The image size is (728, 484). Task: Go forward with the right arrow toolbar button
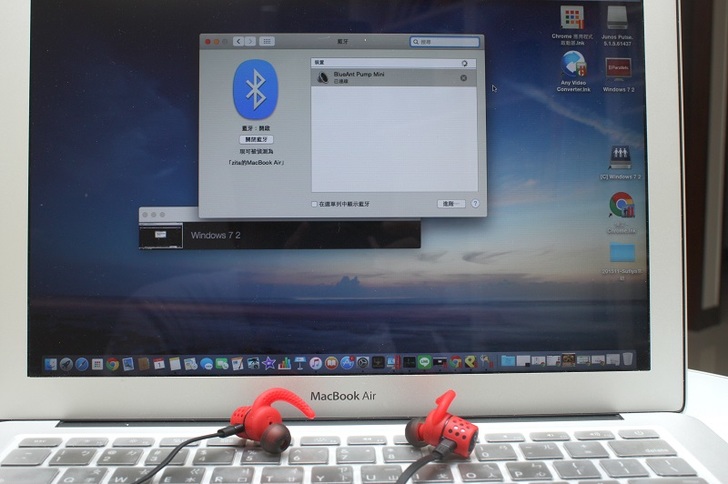point(250,41)
